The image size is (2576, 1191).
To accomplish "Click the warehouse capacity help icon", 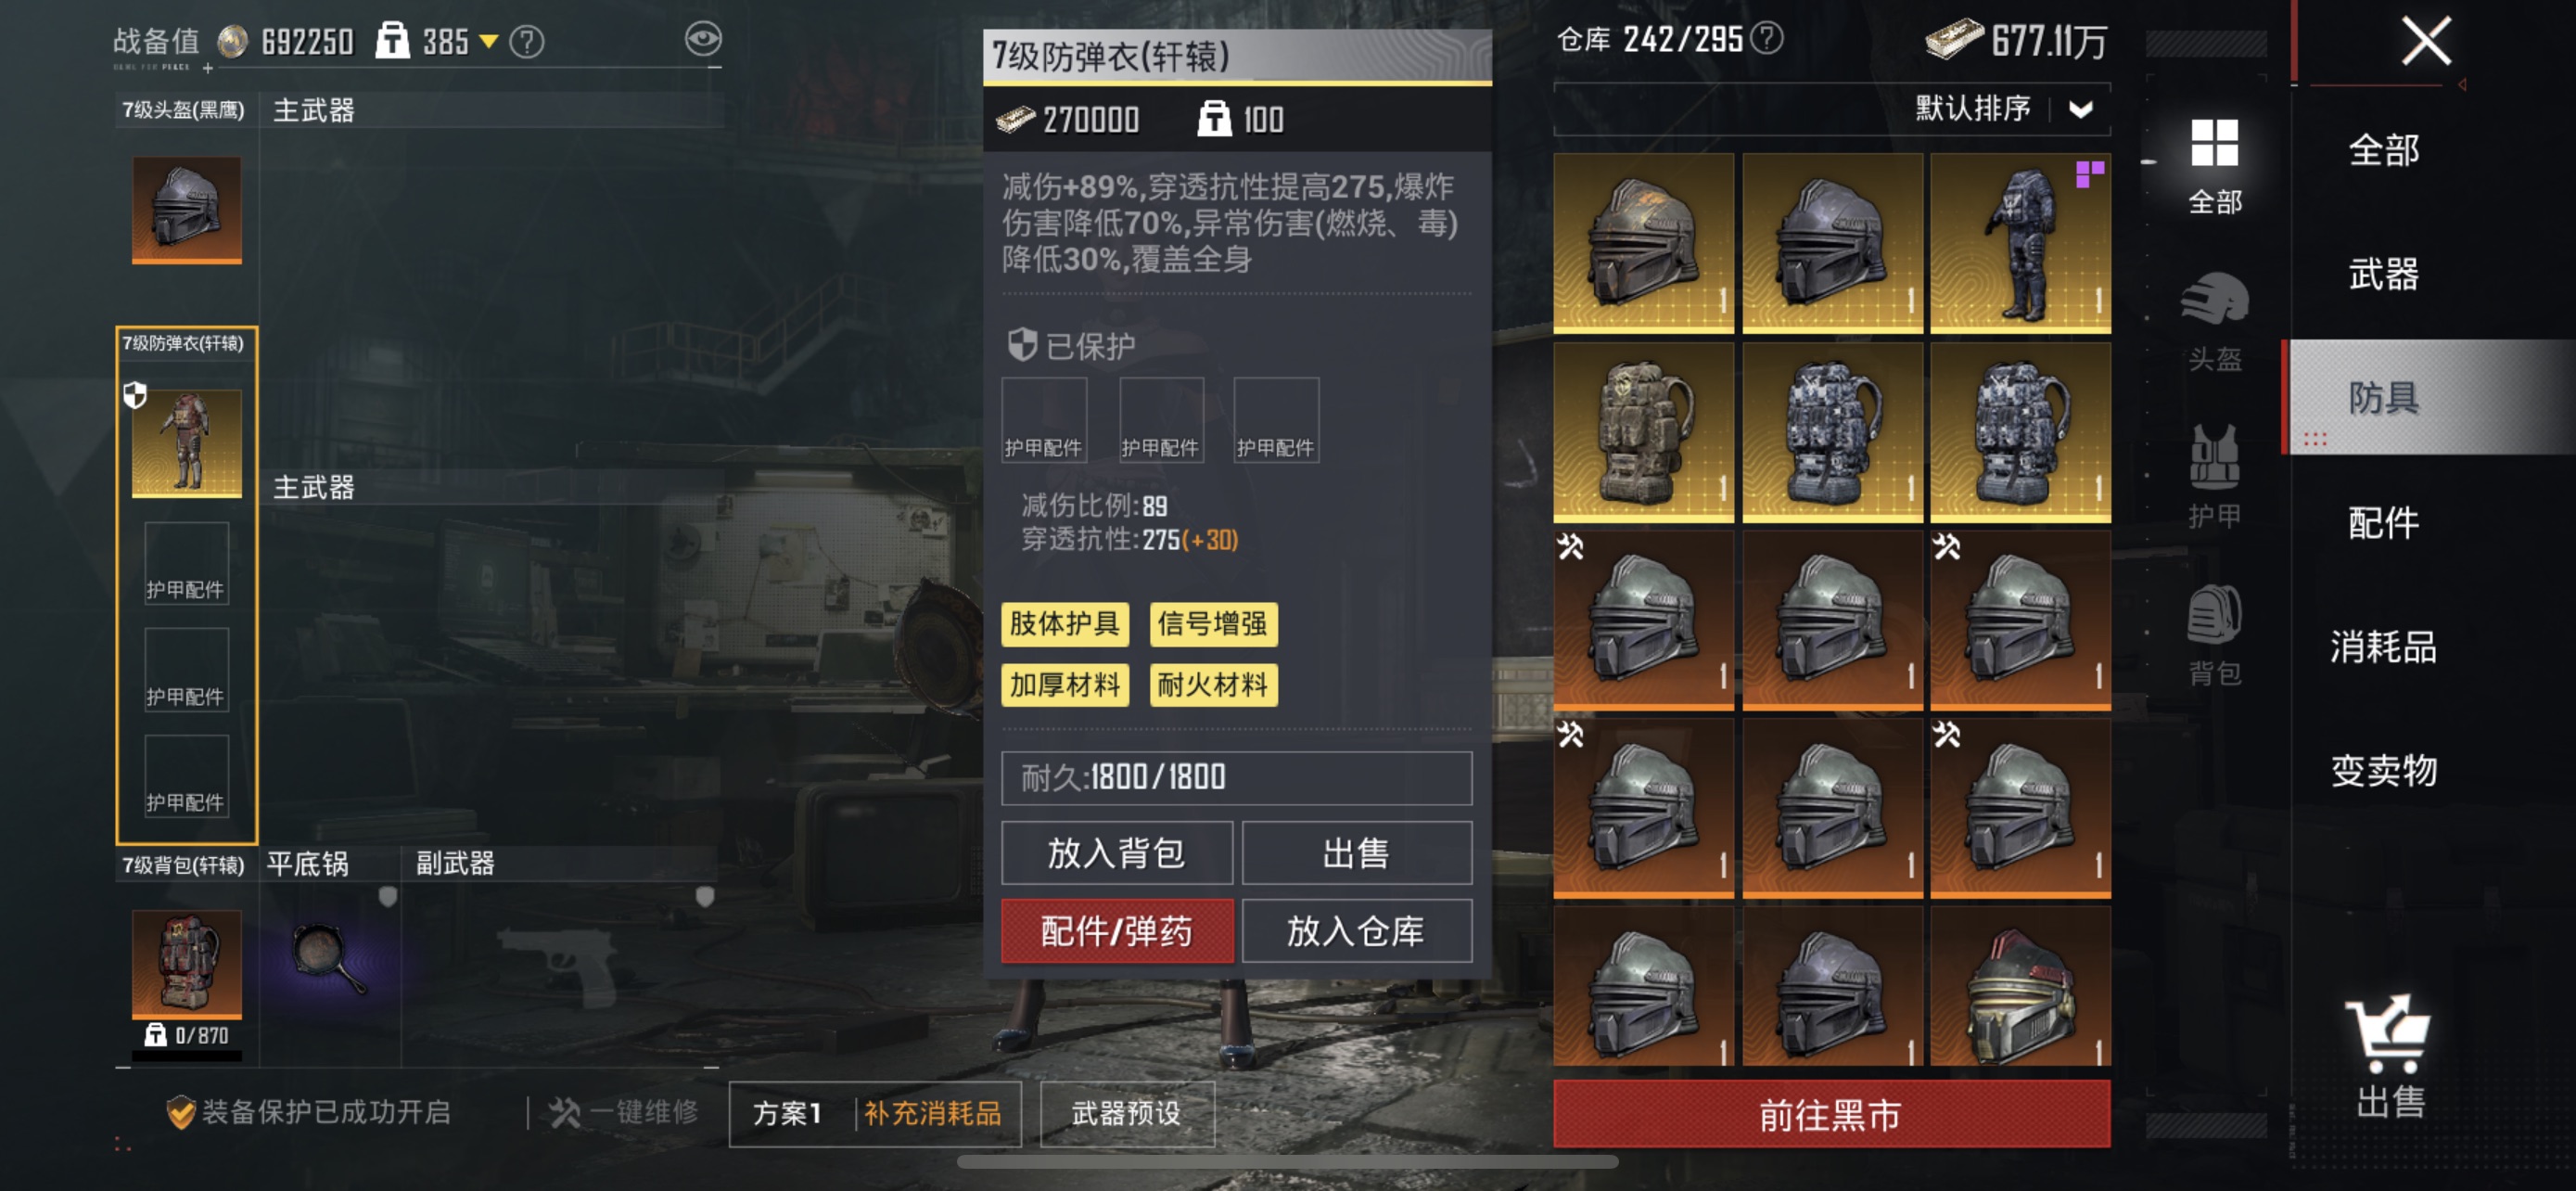I will point(1768,39).
